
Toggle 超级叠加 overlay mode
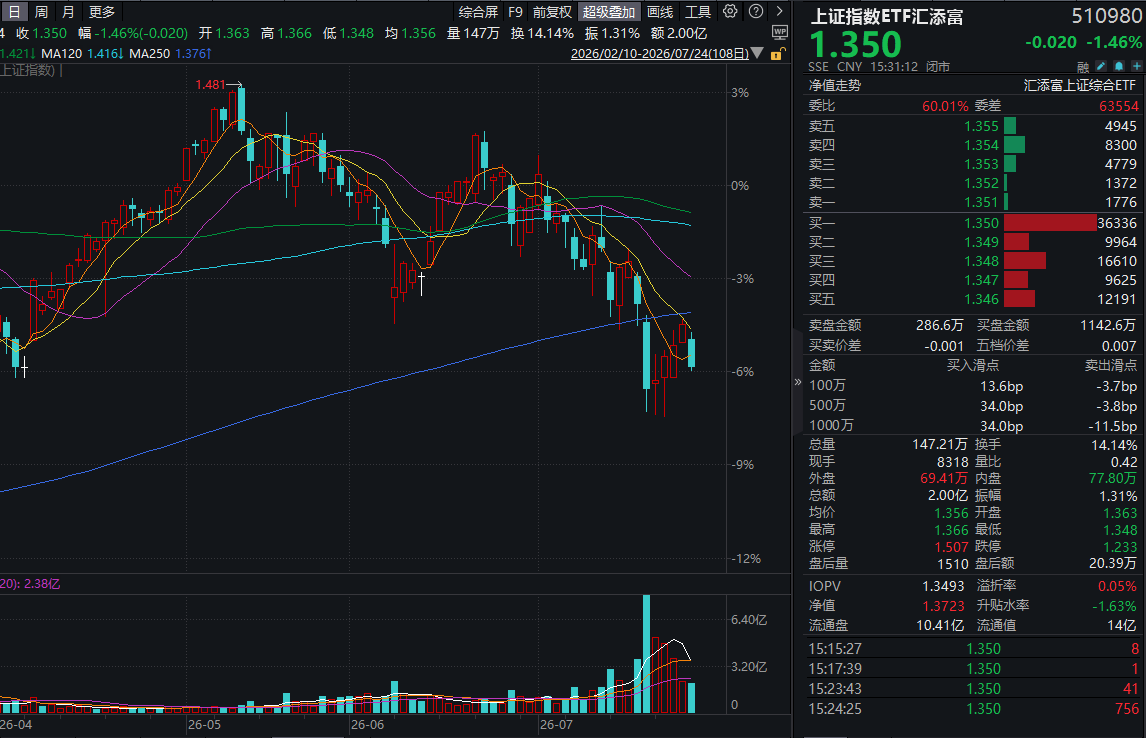(609, 12)
